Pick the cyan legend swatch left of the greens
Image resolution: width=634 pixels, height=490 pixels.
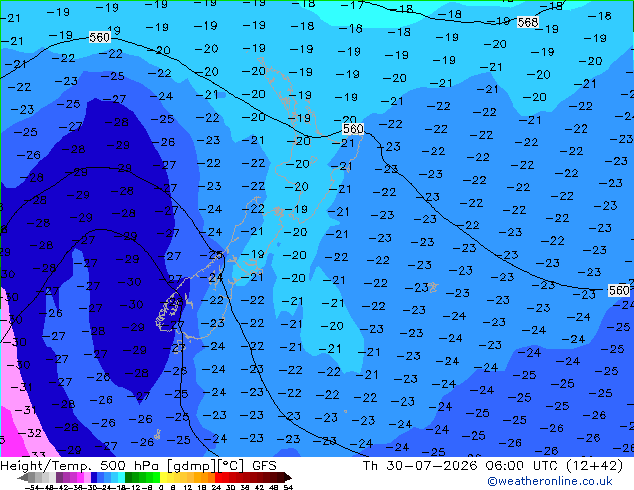122,477
